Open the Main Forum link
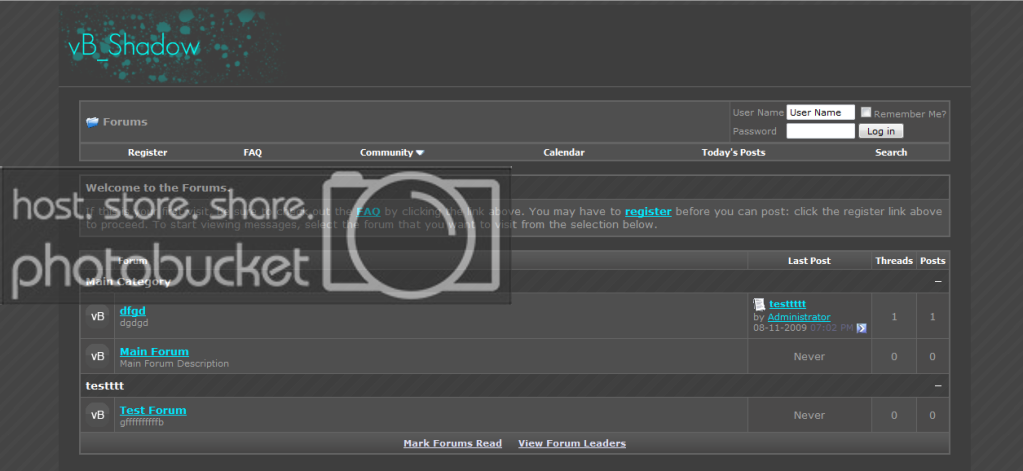The height and width of the screenshot is (471, 1023). pos(154,352)
